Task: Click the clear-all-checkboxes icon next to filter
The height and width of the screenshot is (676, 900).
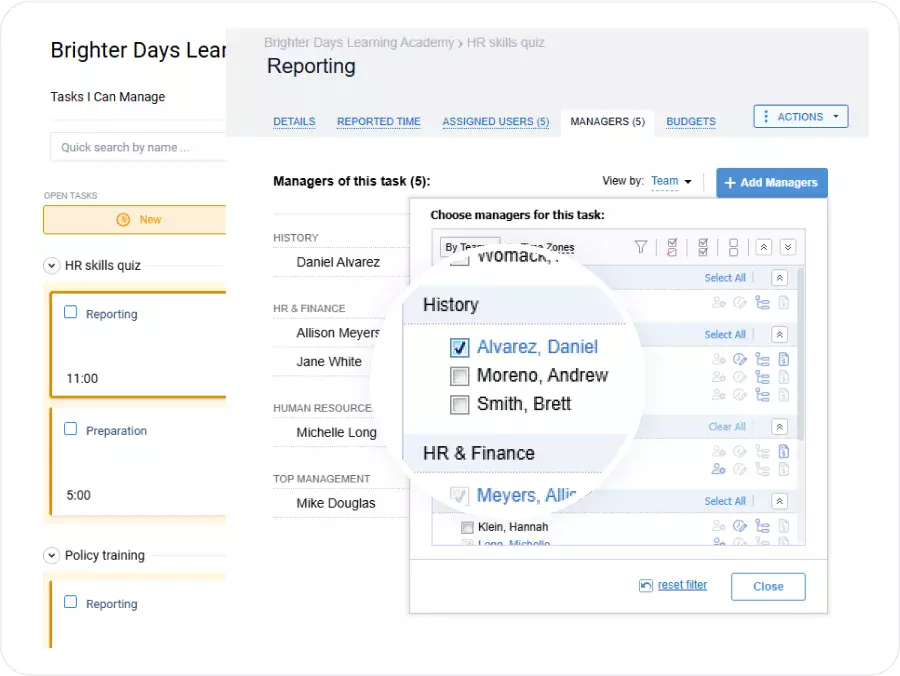Action: 671,246
